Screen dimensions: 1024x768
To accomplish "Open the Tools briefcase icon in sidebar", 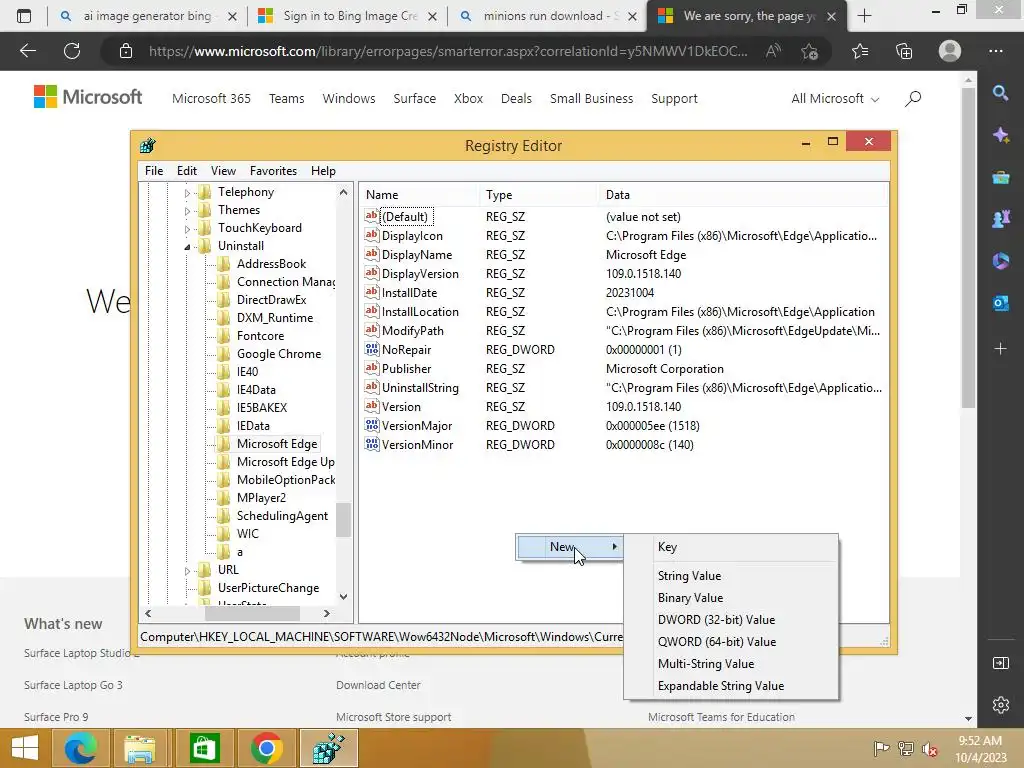I will click(1000, 177).
